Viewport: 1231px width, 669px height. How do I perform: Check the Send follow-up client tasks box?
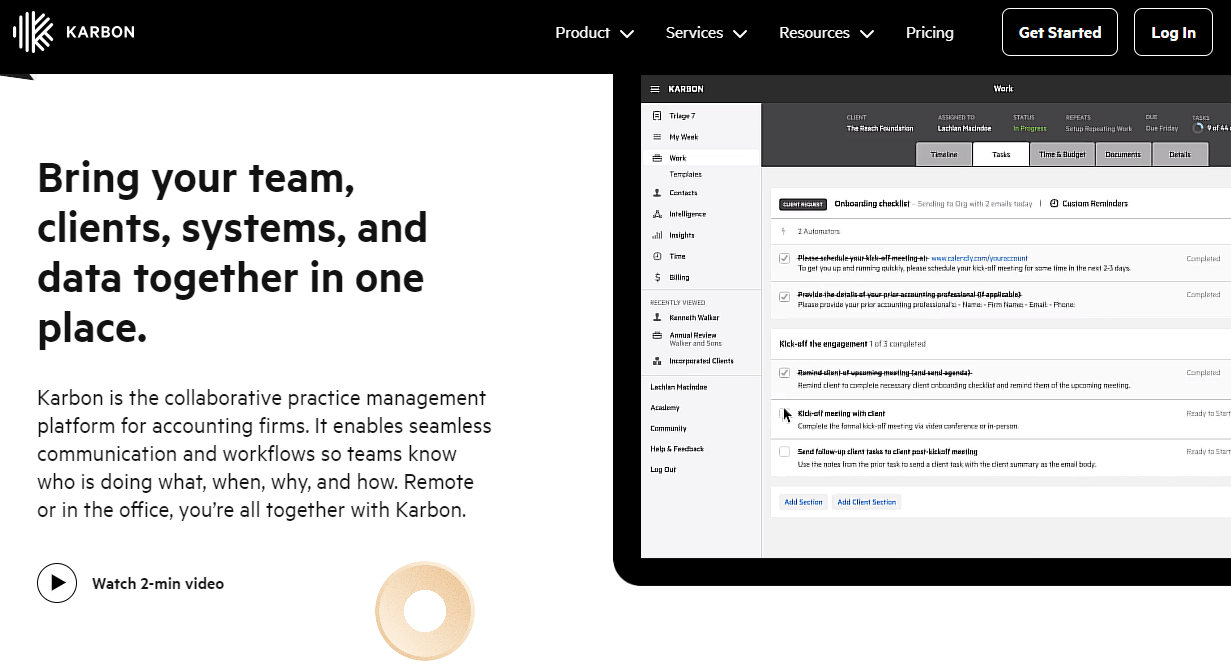tap(785, 452)
